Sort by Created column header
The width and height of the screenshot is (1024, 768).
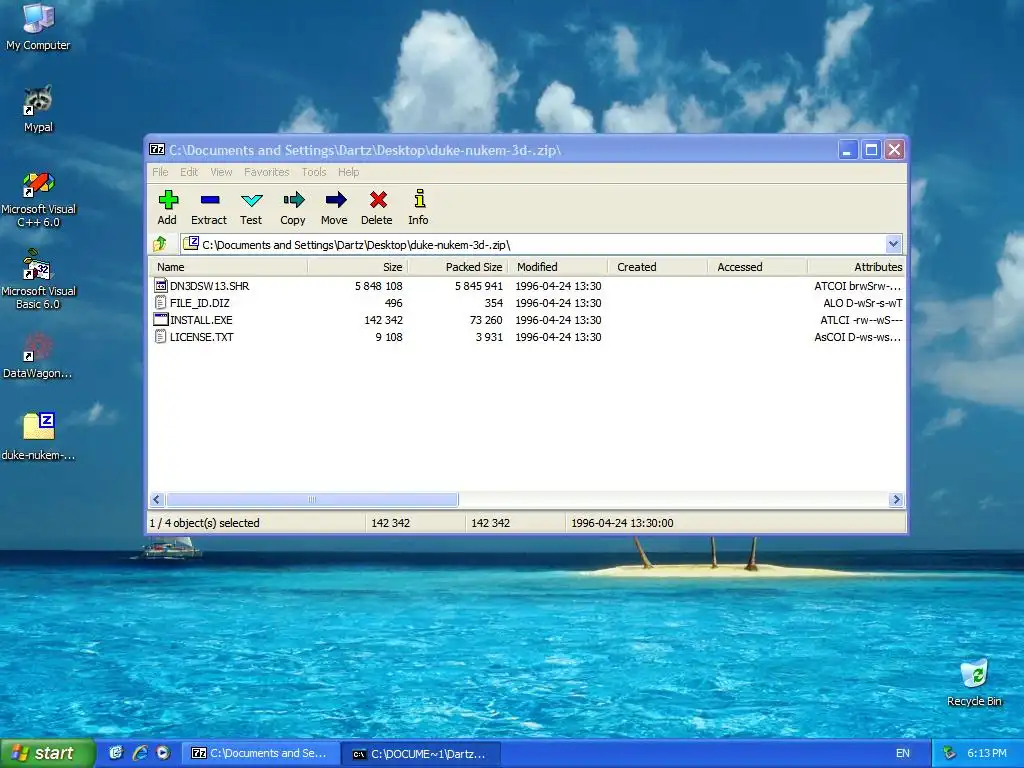(658, 266)
